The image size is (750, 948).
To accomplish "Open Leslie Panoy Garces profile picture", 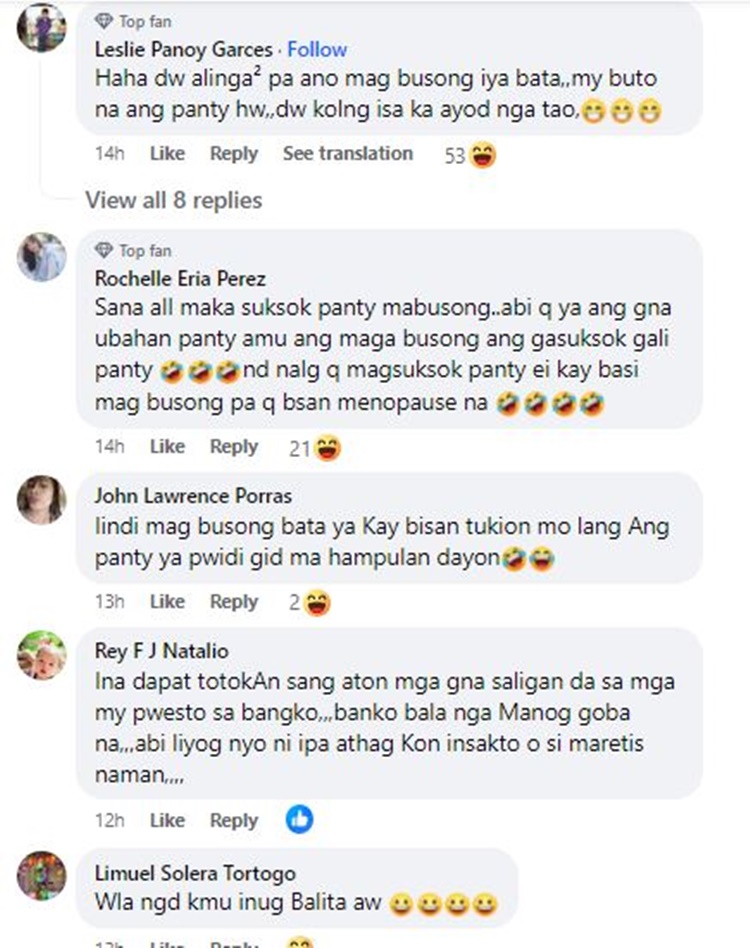I will coord(42,27).
